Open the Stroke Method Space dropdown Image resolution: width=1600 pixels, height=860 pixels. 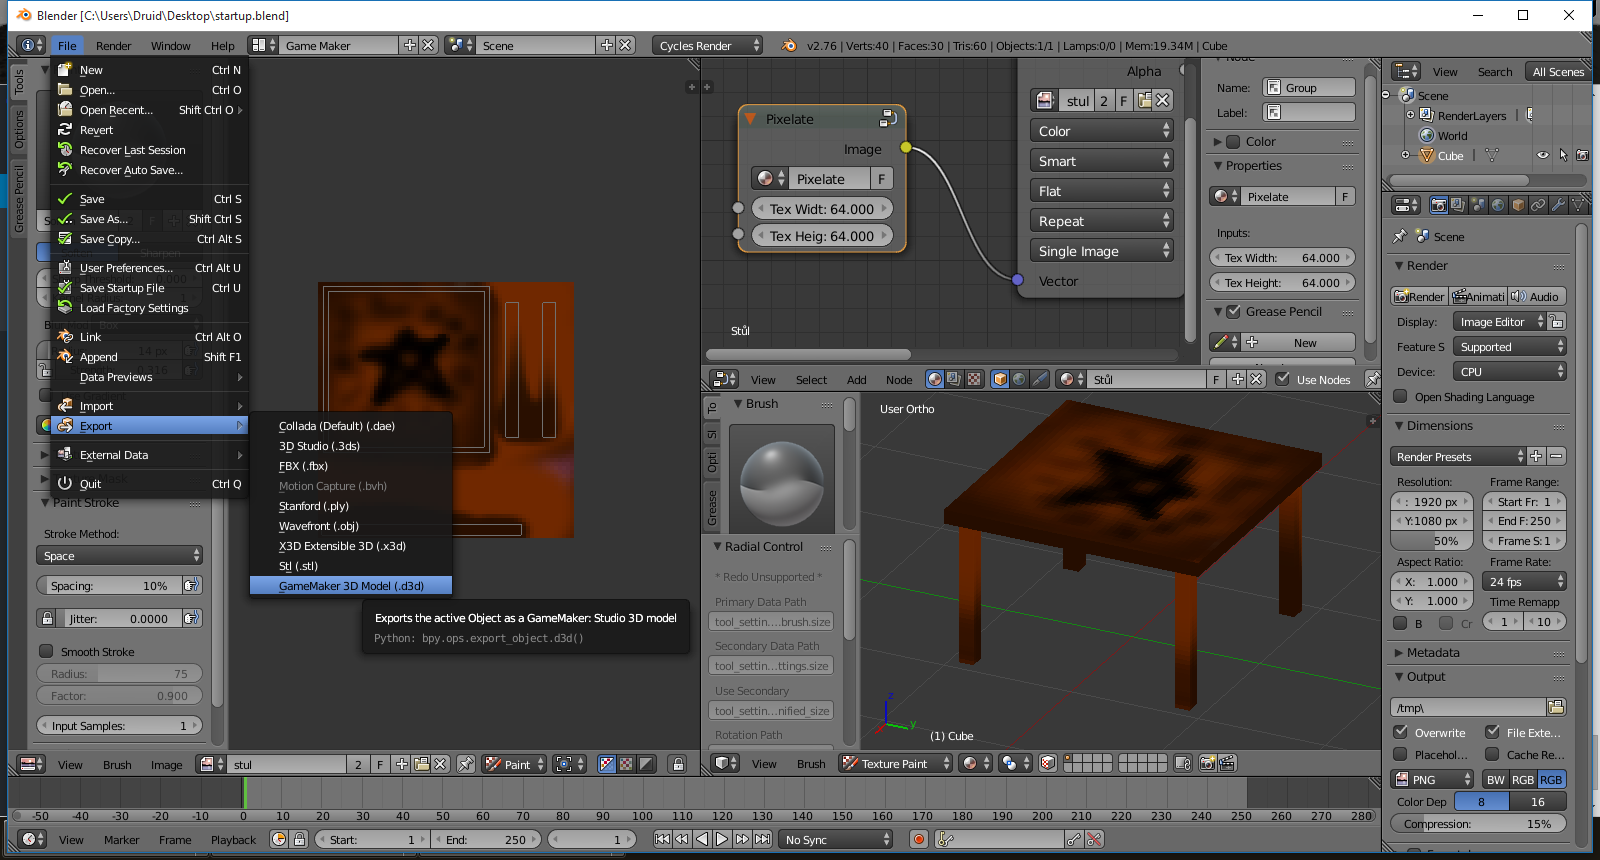click(120, 556)
